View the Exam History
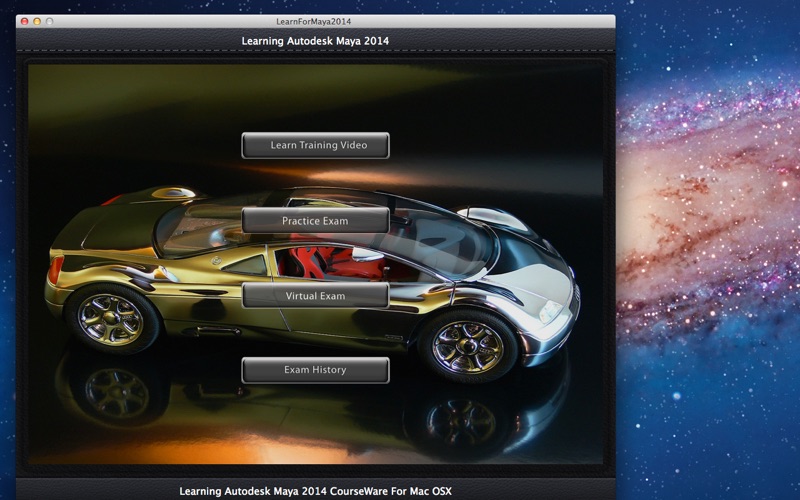Screen dimensions: 800x500 [315, 370]
